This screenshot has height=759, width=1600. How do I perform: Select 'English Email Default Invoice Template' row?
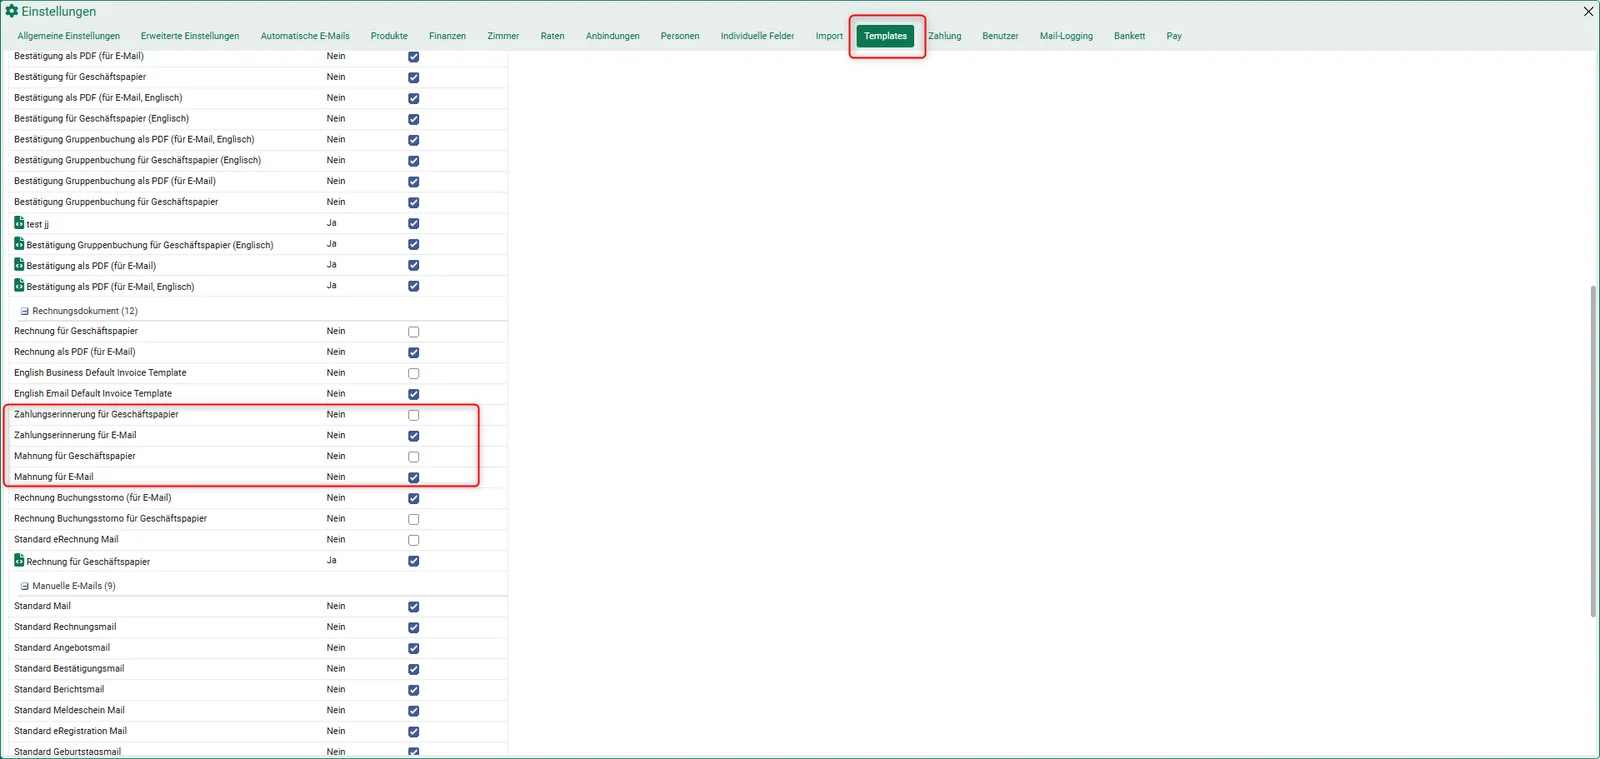[x=258, y=394]
